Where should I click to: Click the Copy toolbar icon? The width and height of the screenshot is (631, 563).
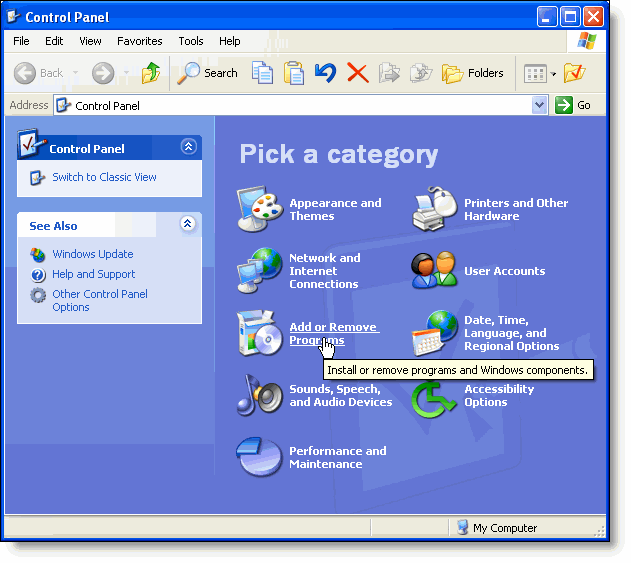coord(262,73)
